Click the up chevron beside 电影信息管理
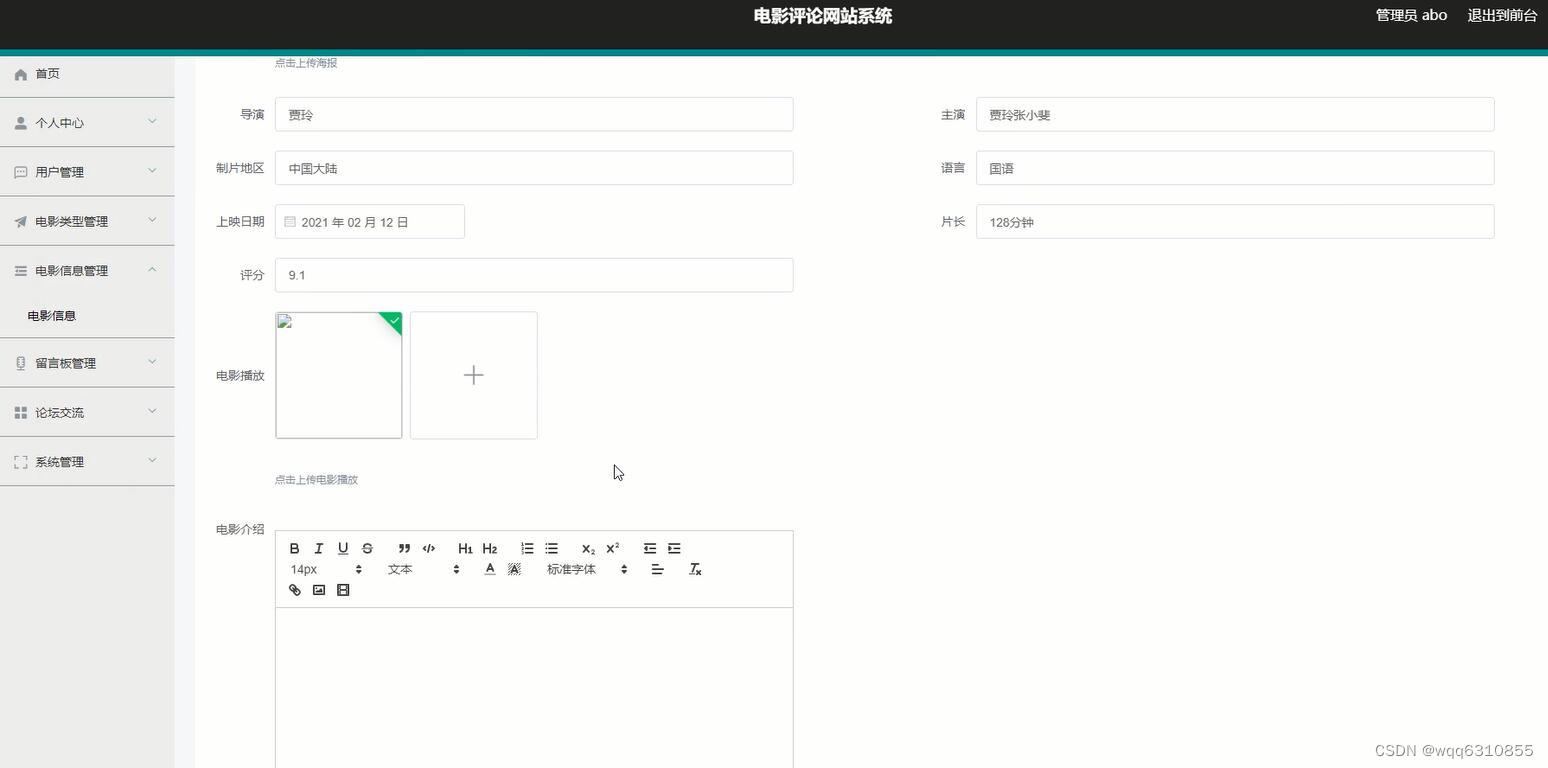The height and width of the screenshot is (768, 1548). 152,269
